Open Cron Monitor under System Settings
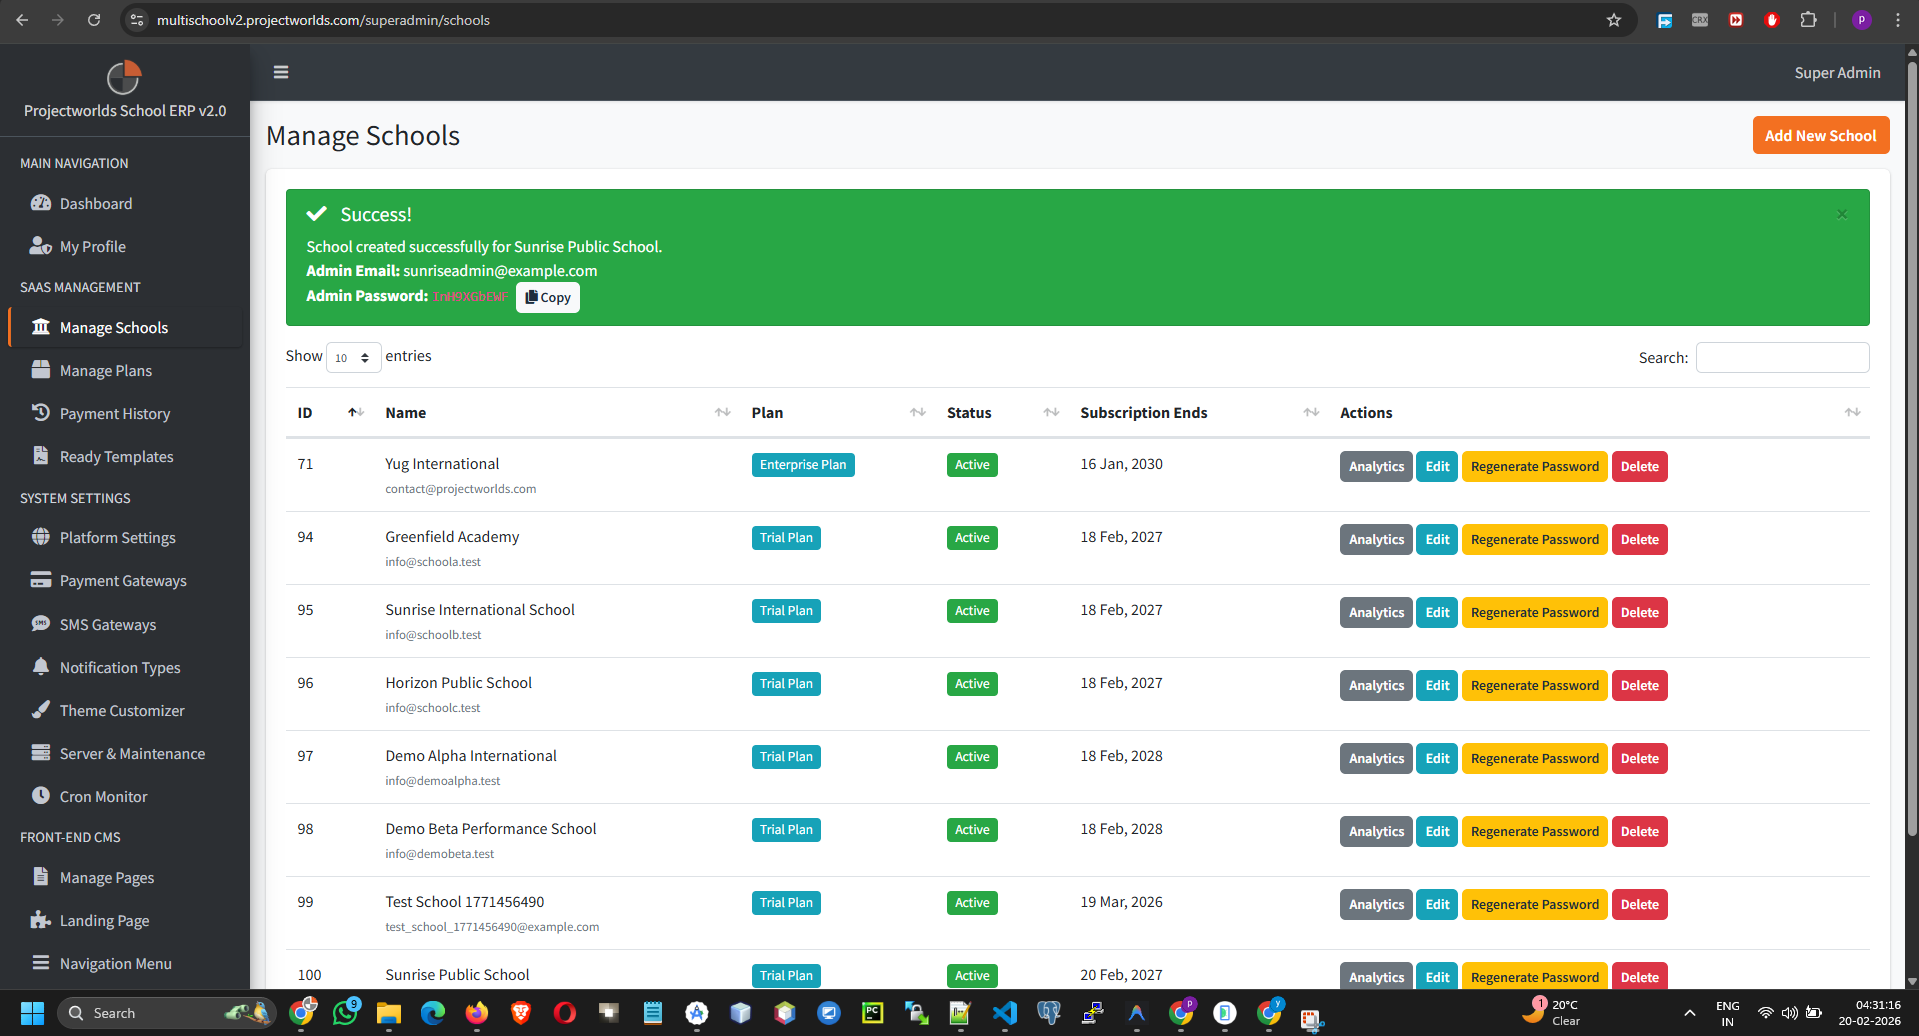 tap(101, 796)
